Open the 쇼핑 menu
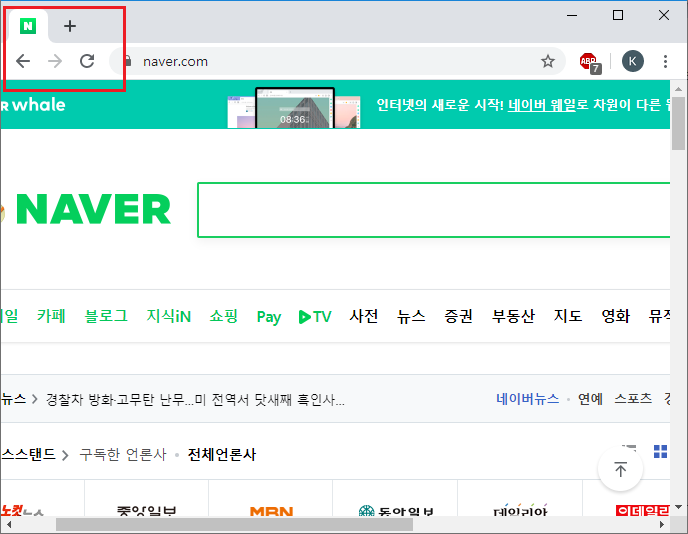The width and height of the screenshot is (688, 534). click(x=224, y=316)
